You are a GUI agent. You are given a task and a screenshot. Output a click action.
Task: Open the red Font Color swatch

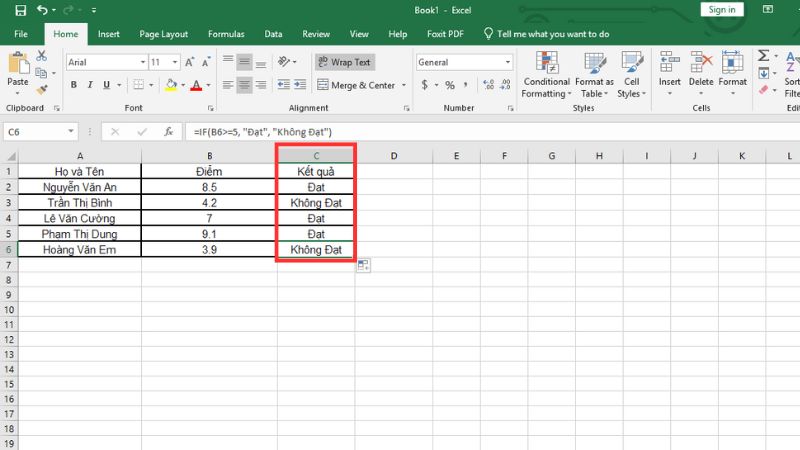coord(195,85)
